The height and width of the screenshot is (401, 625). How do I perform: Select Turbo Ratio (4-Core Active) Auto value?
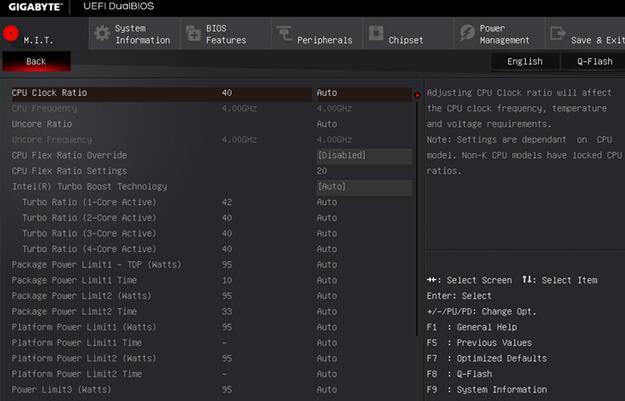(x=326, y=249)
